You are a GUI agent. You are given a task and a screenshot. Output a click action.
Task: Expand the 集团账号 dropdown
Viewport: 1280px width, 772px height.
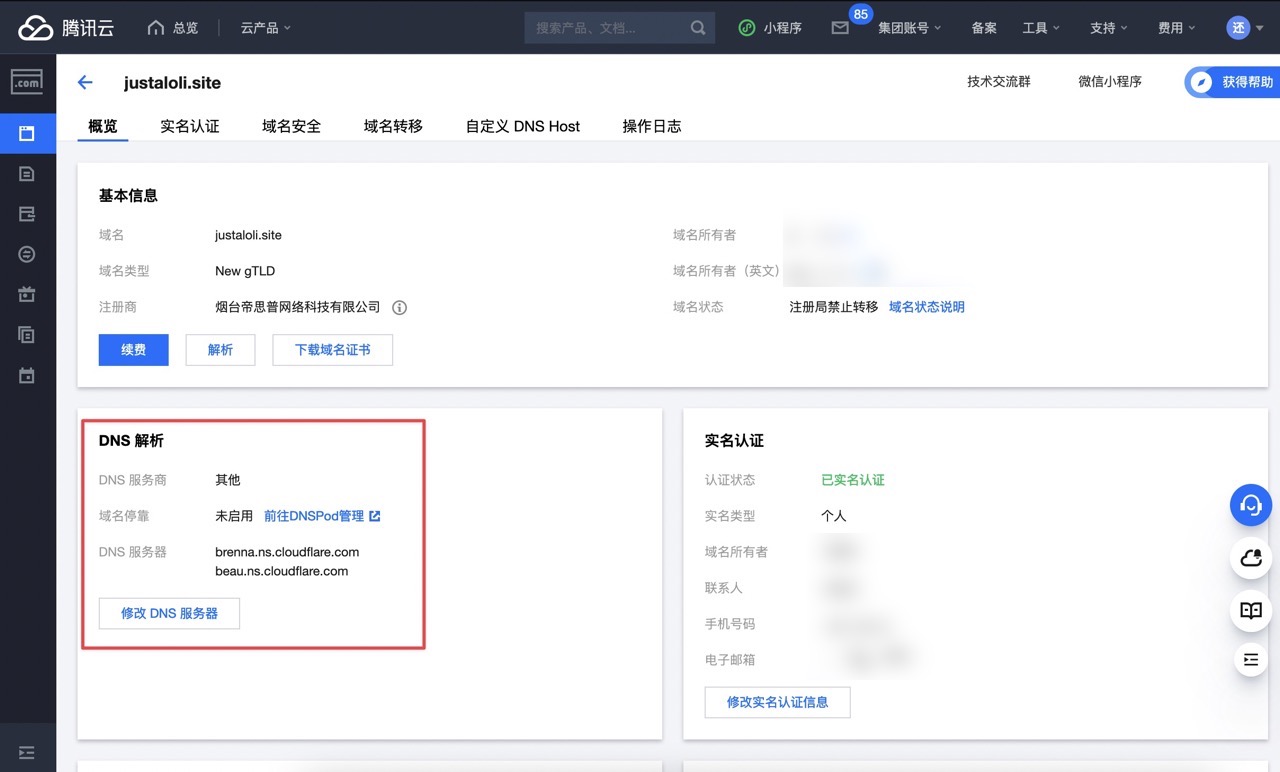(910, 28)
